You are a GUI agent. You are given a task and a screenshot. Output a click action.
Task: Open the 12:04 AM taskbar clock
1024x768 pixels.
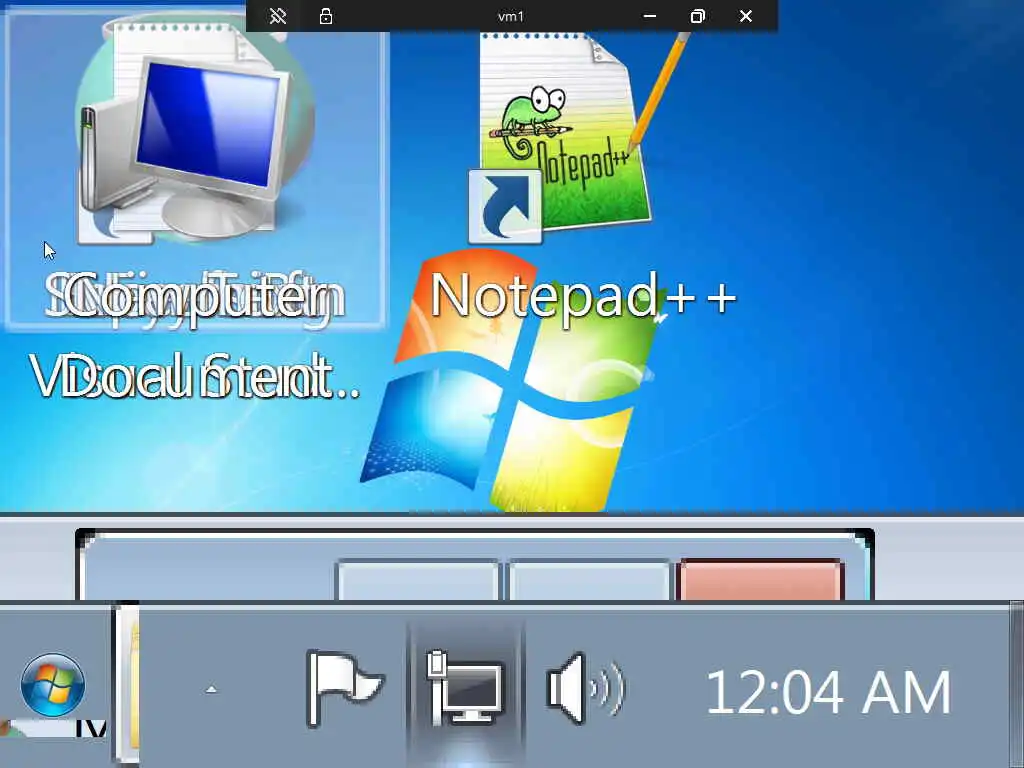828,692
